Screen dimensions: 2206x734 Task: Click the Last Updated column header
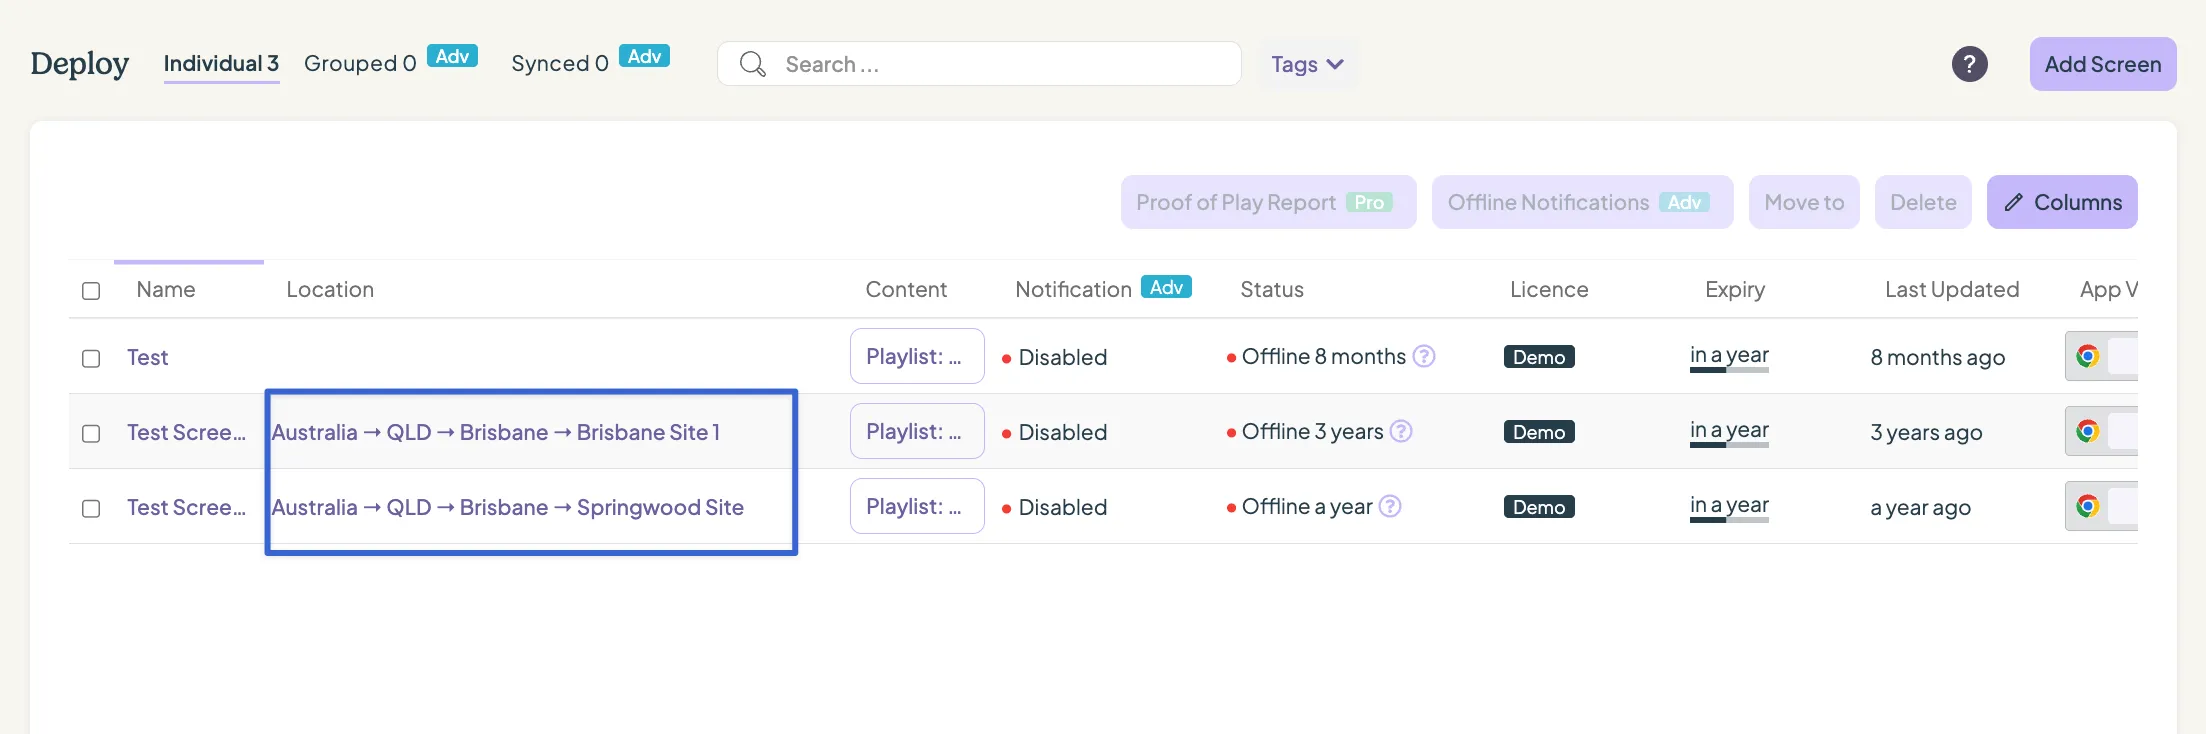point(1952,290)
